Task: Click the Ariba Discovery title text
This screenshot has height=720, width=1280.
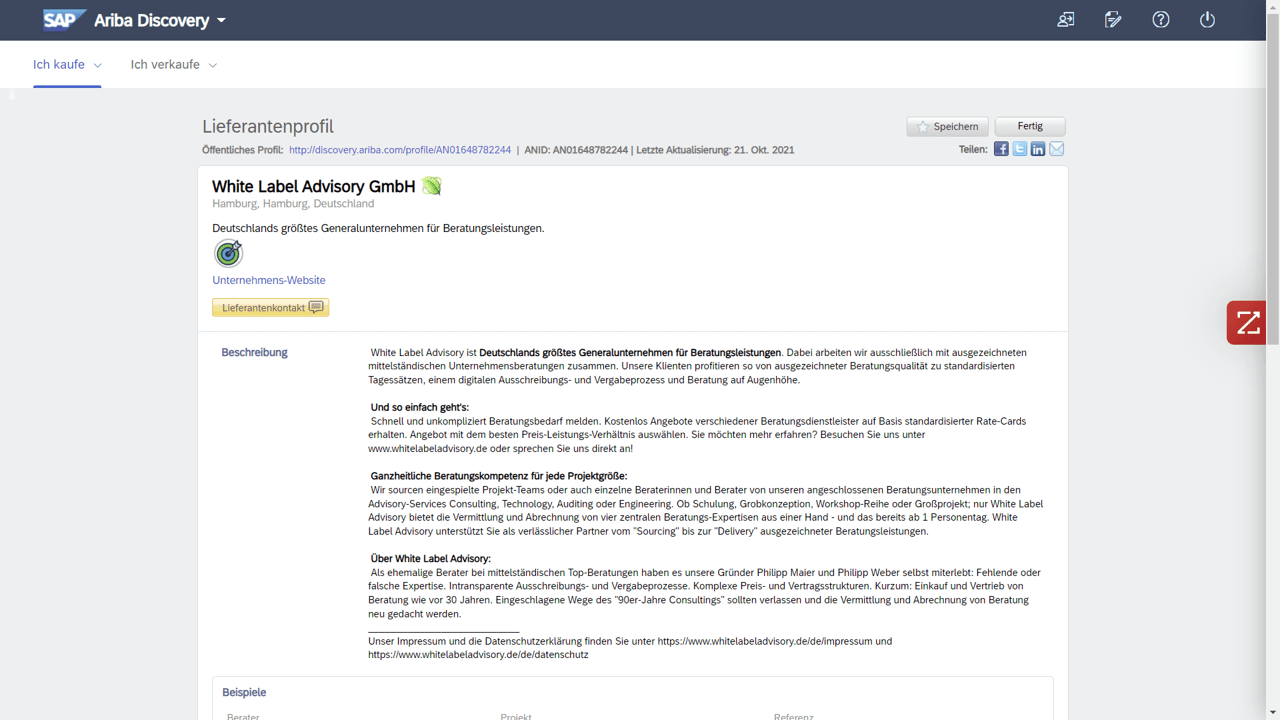Action: point(152,20)
